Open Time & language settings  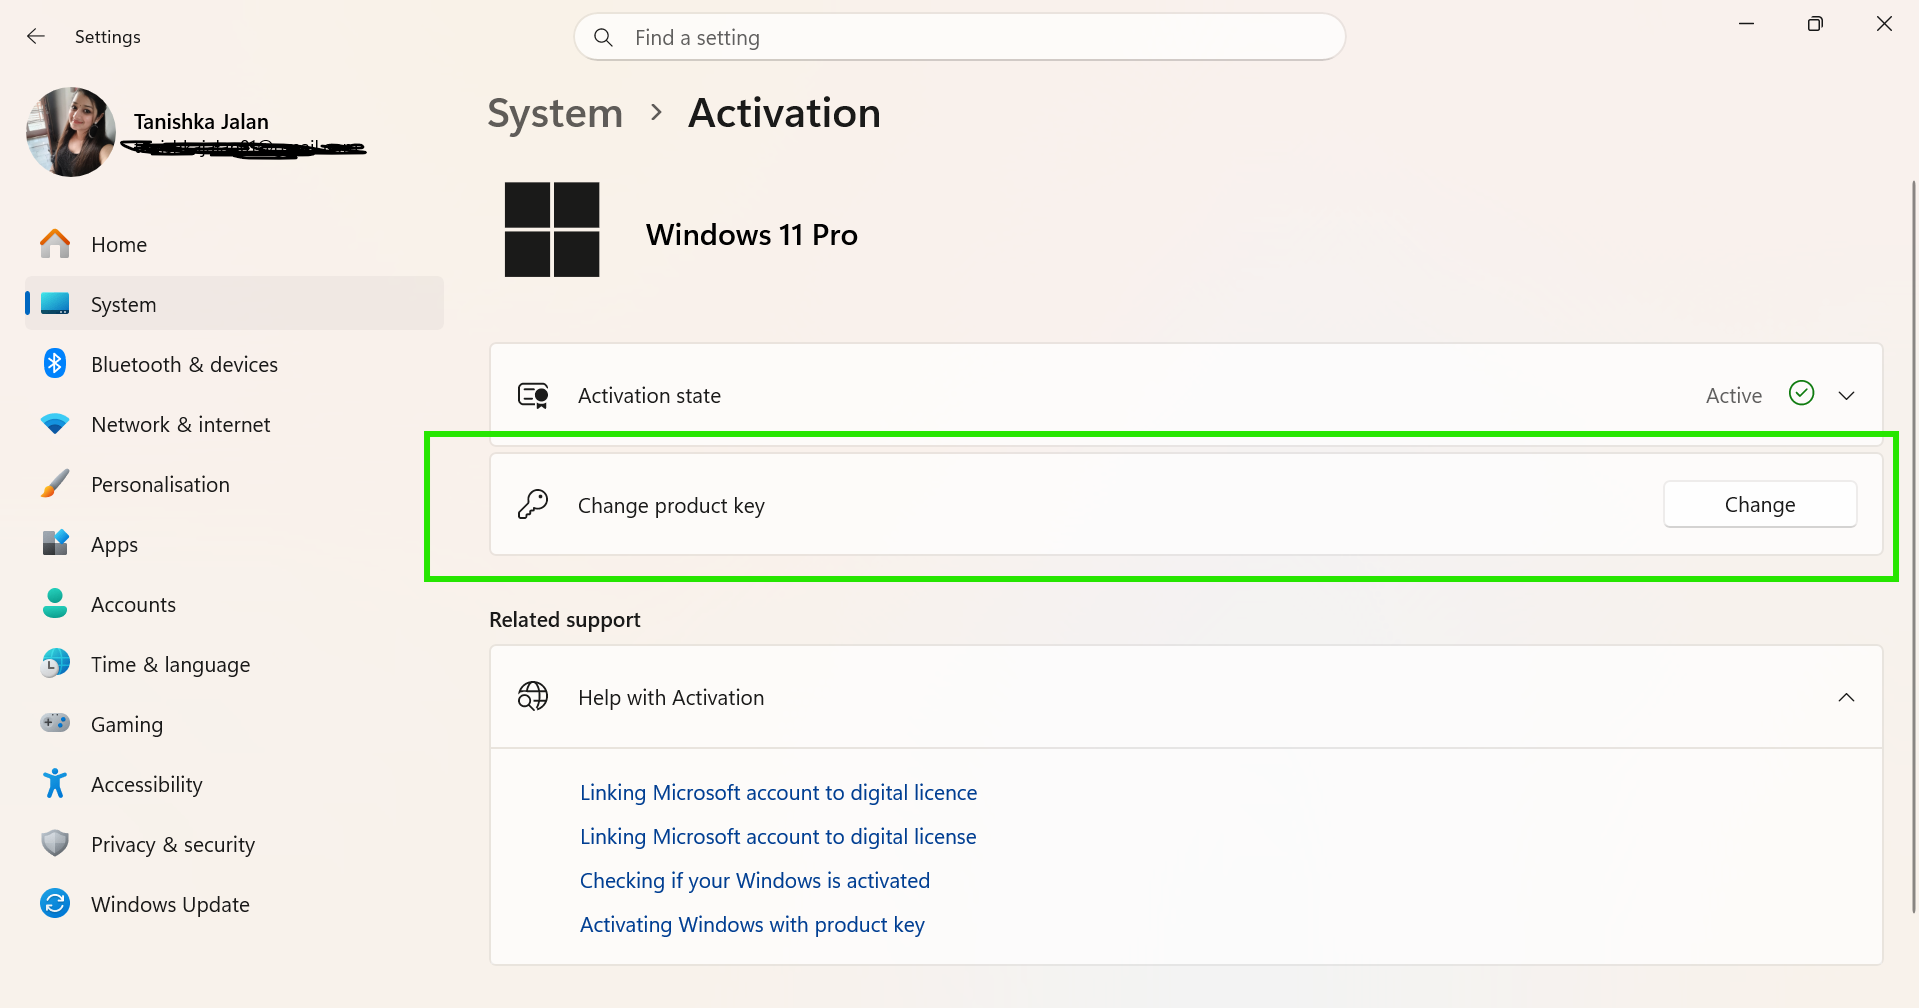234,664
